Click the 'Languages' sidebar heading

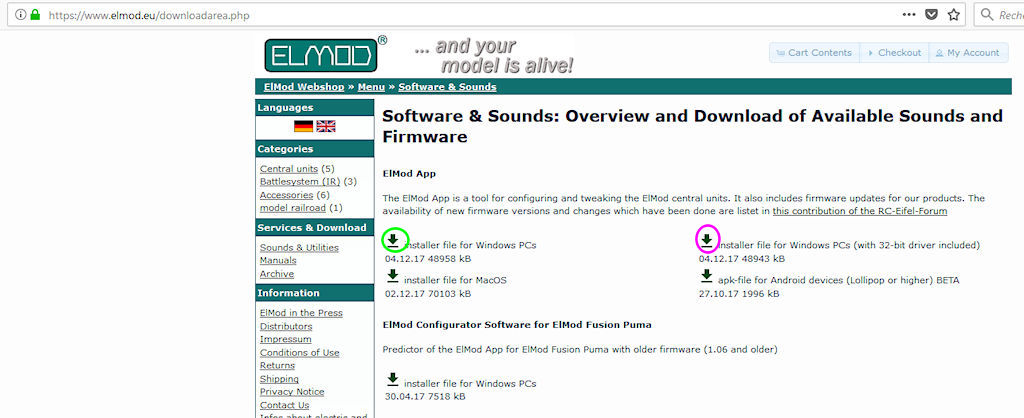315,108
